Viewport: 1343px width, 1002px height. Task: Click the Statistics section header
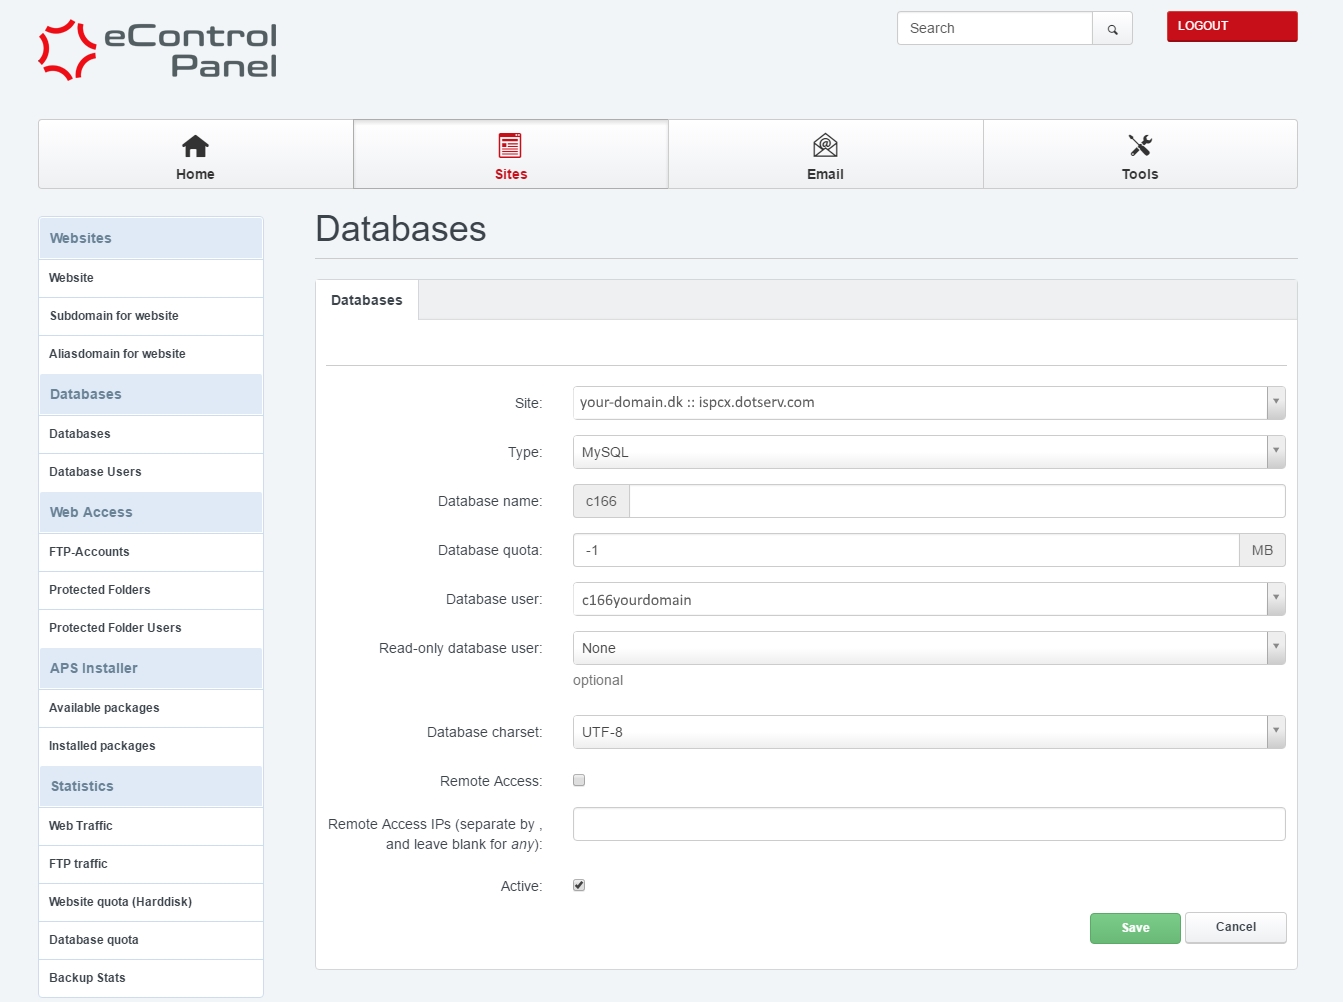(151, 786)
